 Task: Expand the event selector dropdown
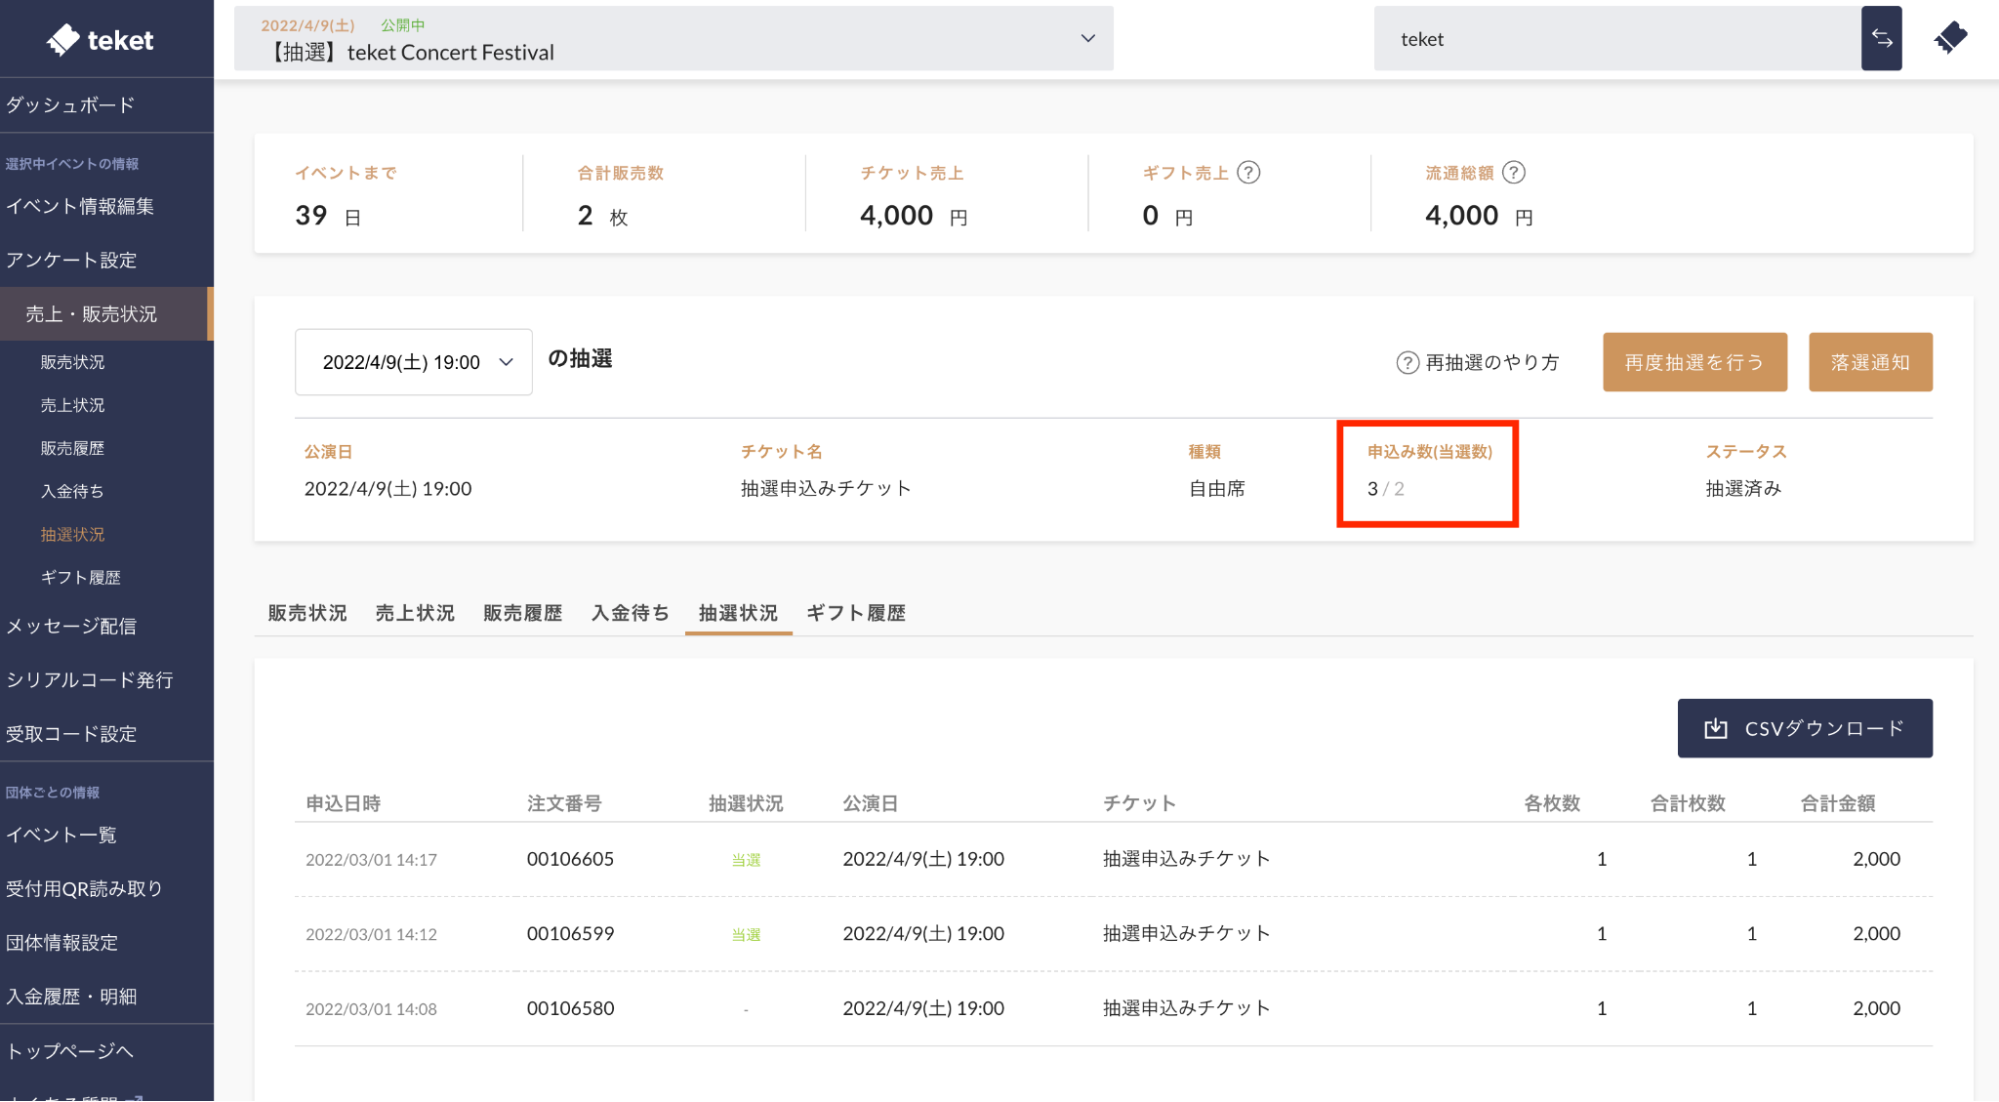click(1087, 39)
